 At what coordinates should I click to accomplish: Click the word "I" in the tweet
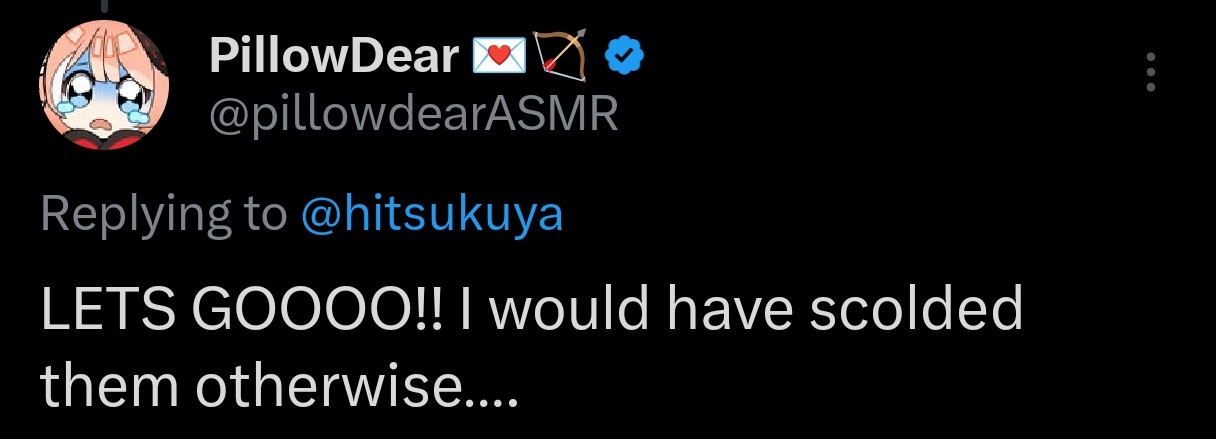click(466, 312)
